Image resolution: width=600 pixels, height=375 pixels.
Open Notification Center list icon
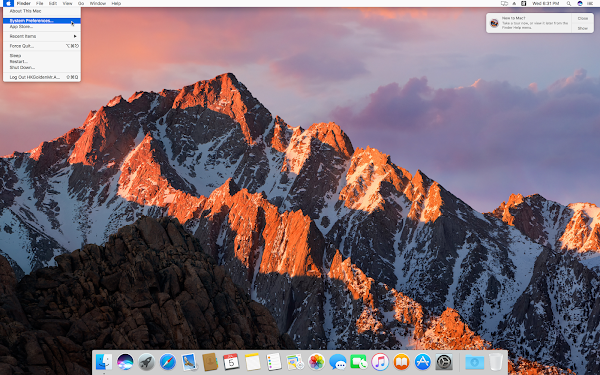[x=590, y=3]
